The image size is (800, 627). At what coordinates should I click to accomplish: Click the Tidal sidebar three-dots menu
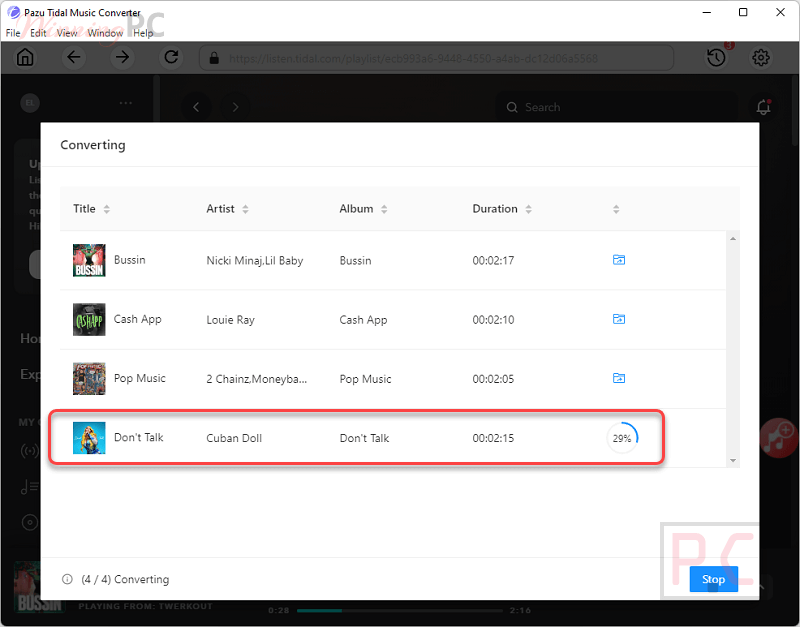tap(126, 103)
